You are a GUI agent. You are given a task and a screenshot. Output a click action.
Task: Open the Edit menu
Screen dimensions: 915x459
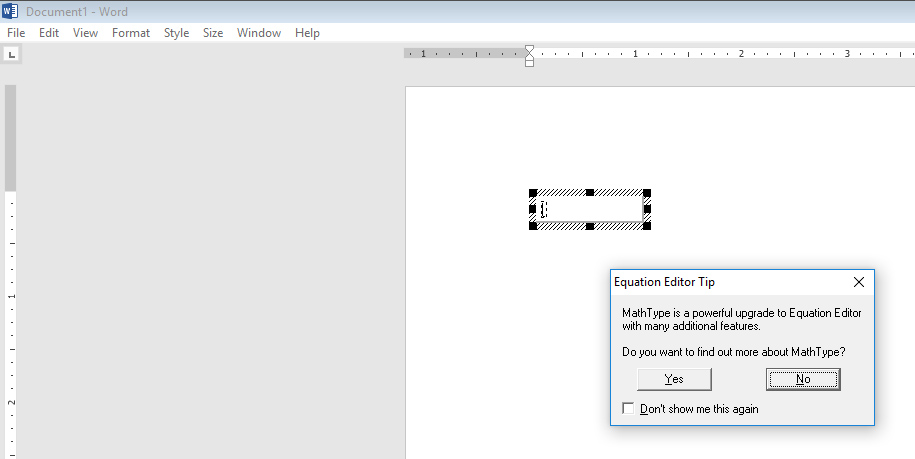[49, 33]
